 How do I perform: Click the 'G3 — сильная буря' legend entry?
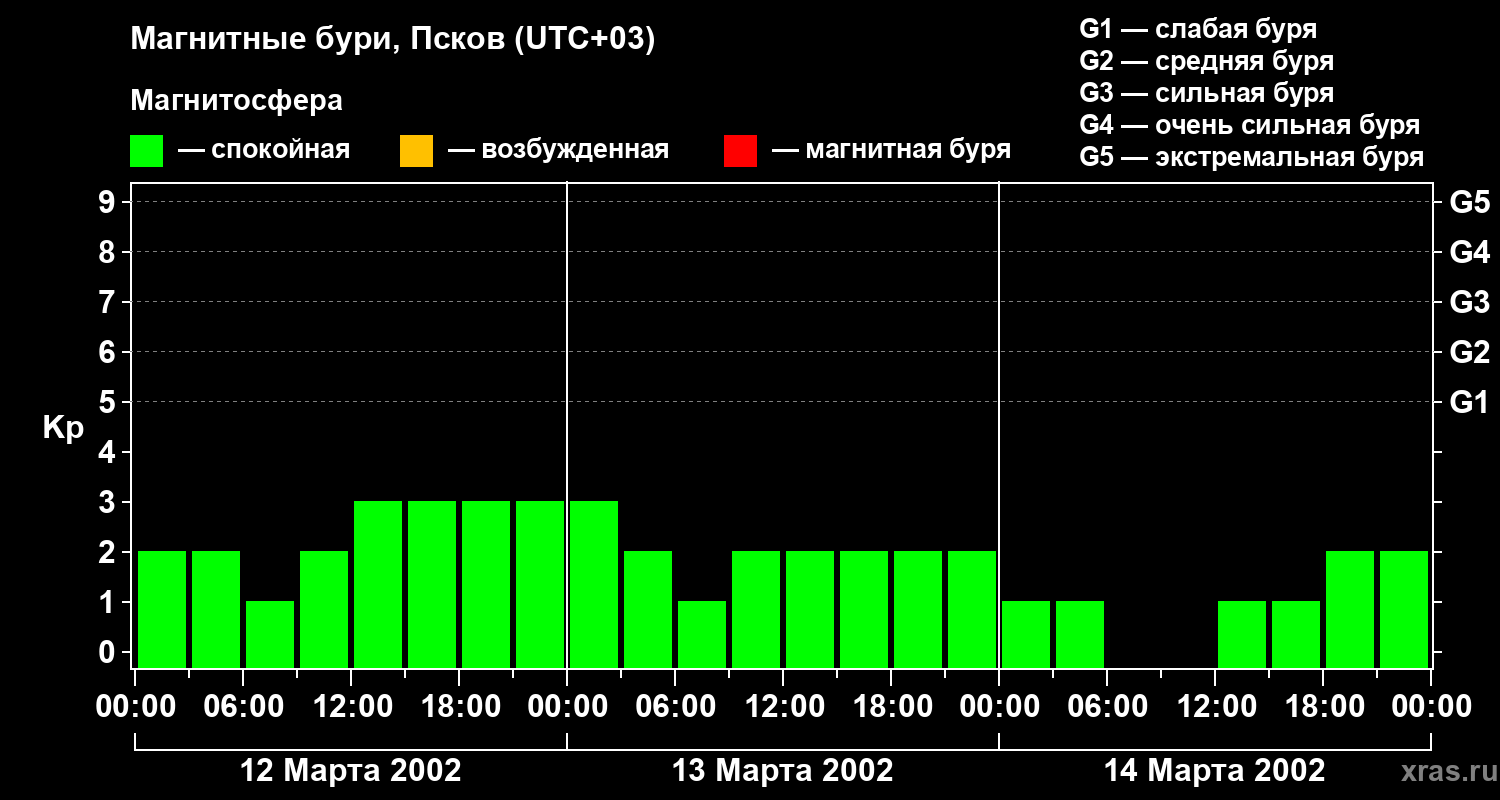(x=1206, y=93)
